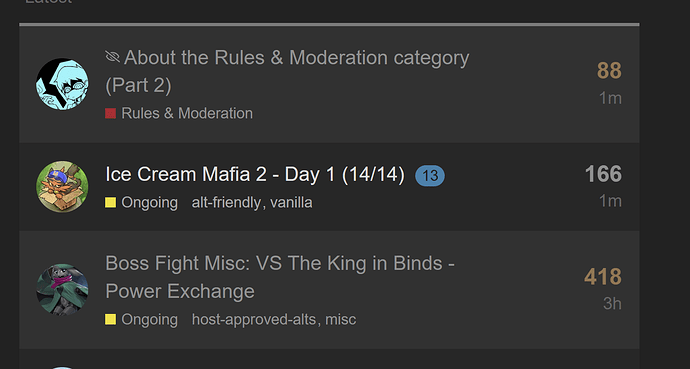Image resolution: width=690 pixels, height=369 pixels.
Task: Click the blue 13 unread posts badge
Action: click(430, 176)
